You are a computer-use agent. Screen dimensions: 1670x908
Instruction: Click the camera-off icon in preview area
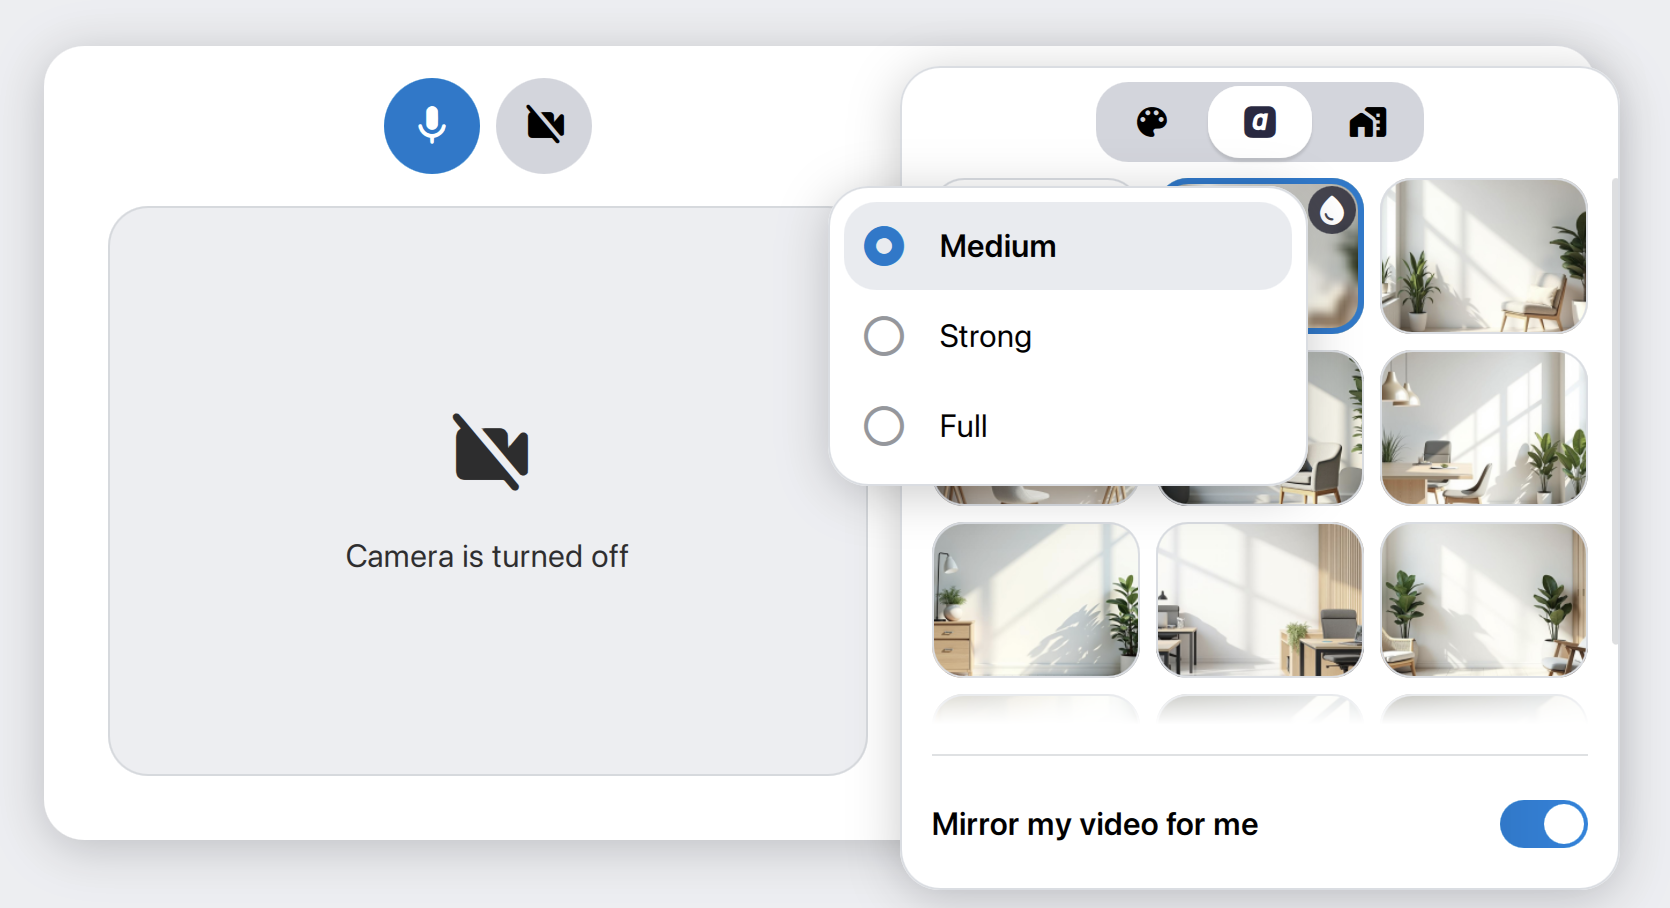[x=490, y=452]
